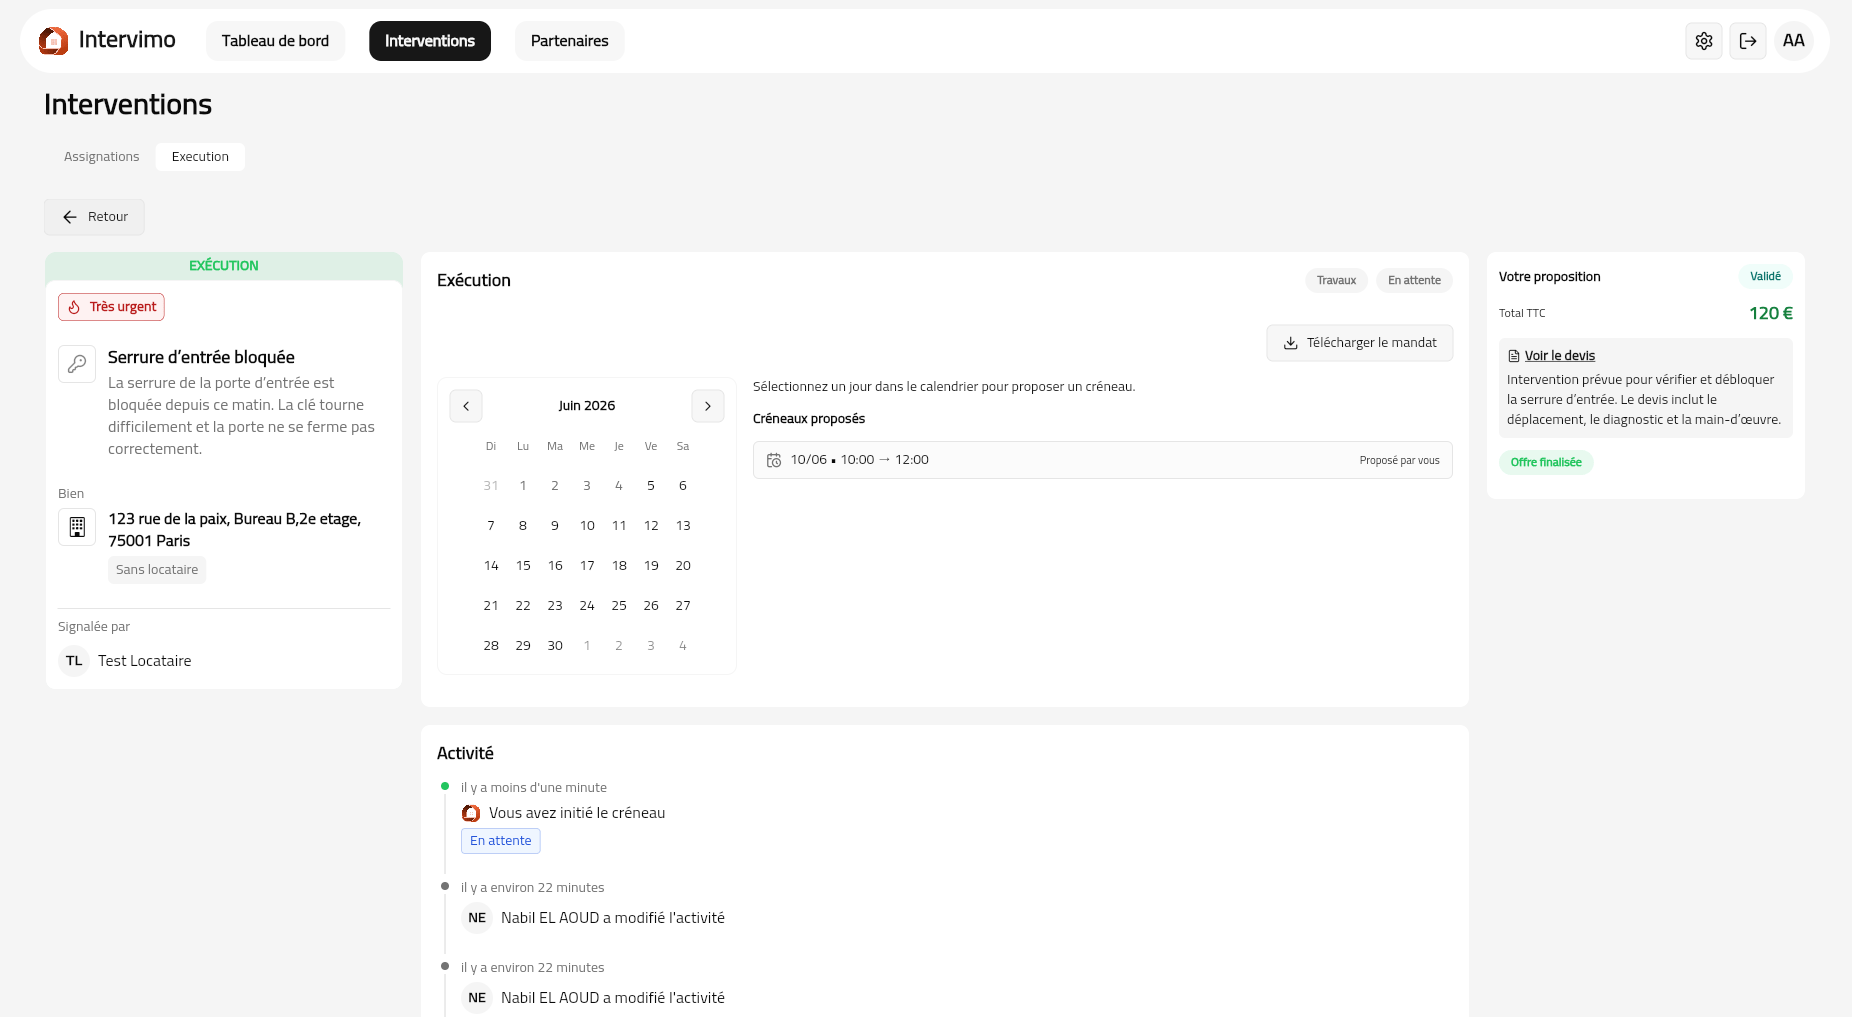This screenshot has width=1852, height=1017.
Task: Click Test Locataire name
Action: [x=145, y=661]
